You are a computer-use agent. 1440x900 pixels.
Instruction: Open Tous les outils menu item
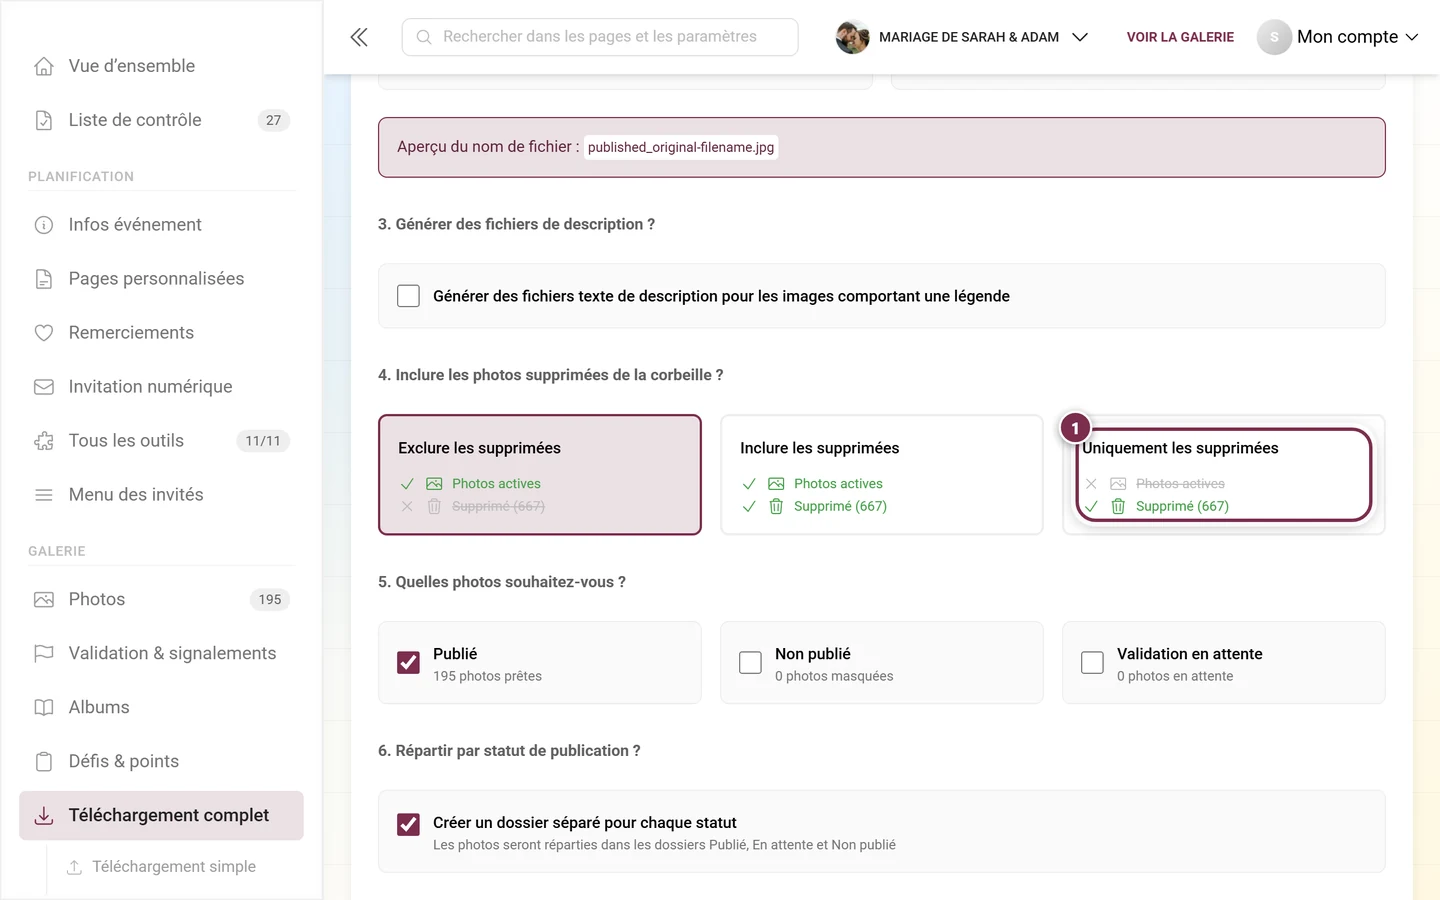click(x=161, y=441)
